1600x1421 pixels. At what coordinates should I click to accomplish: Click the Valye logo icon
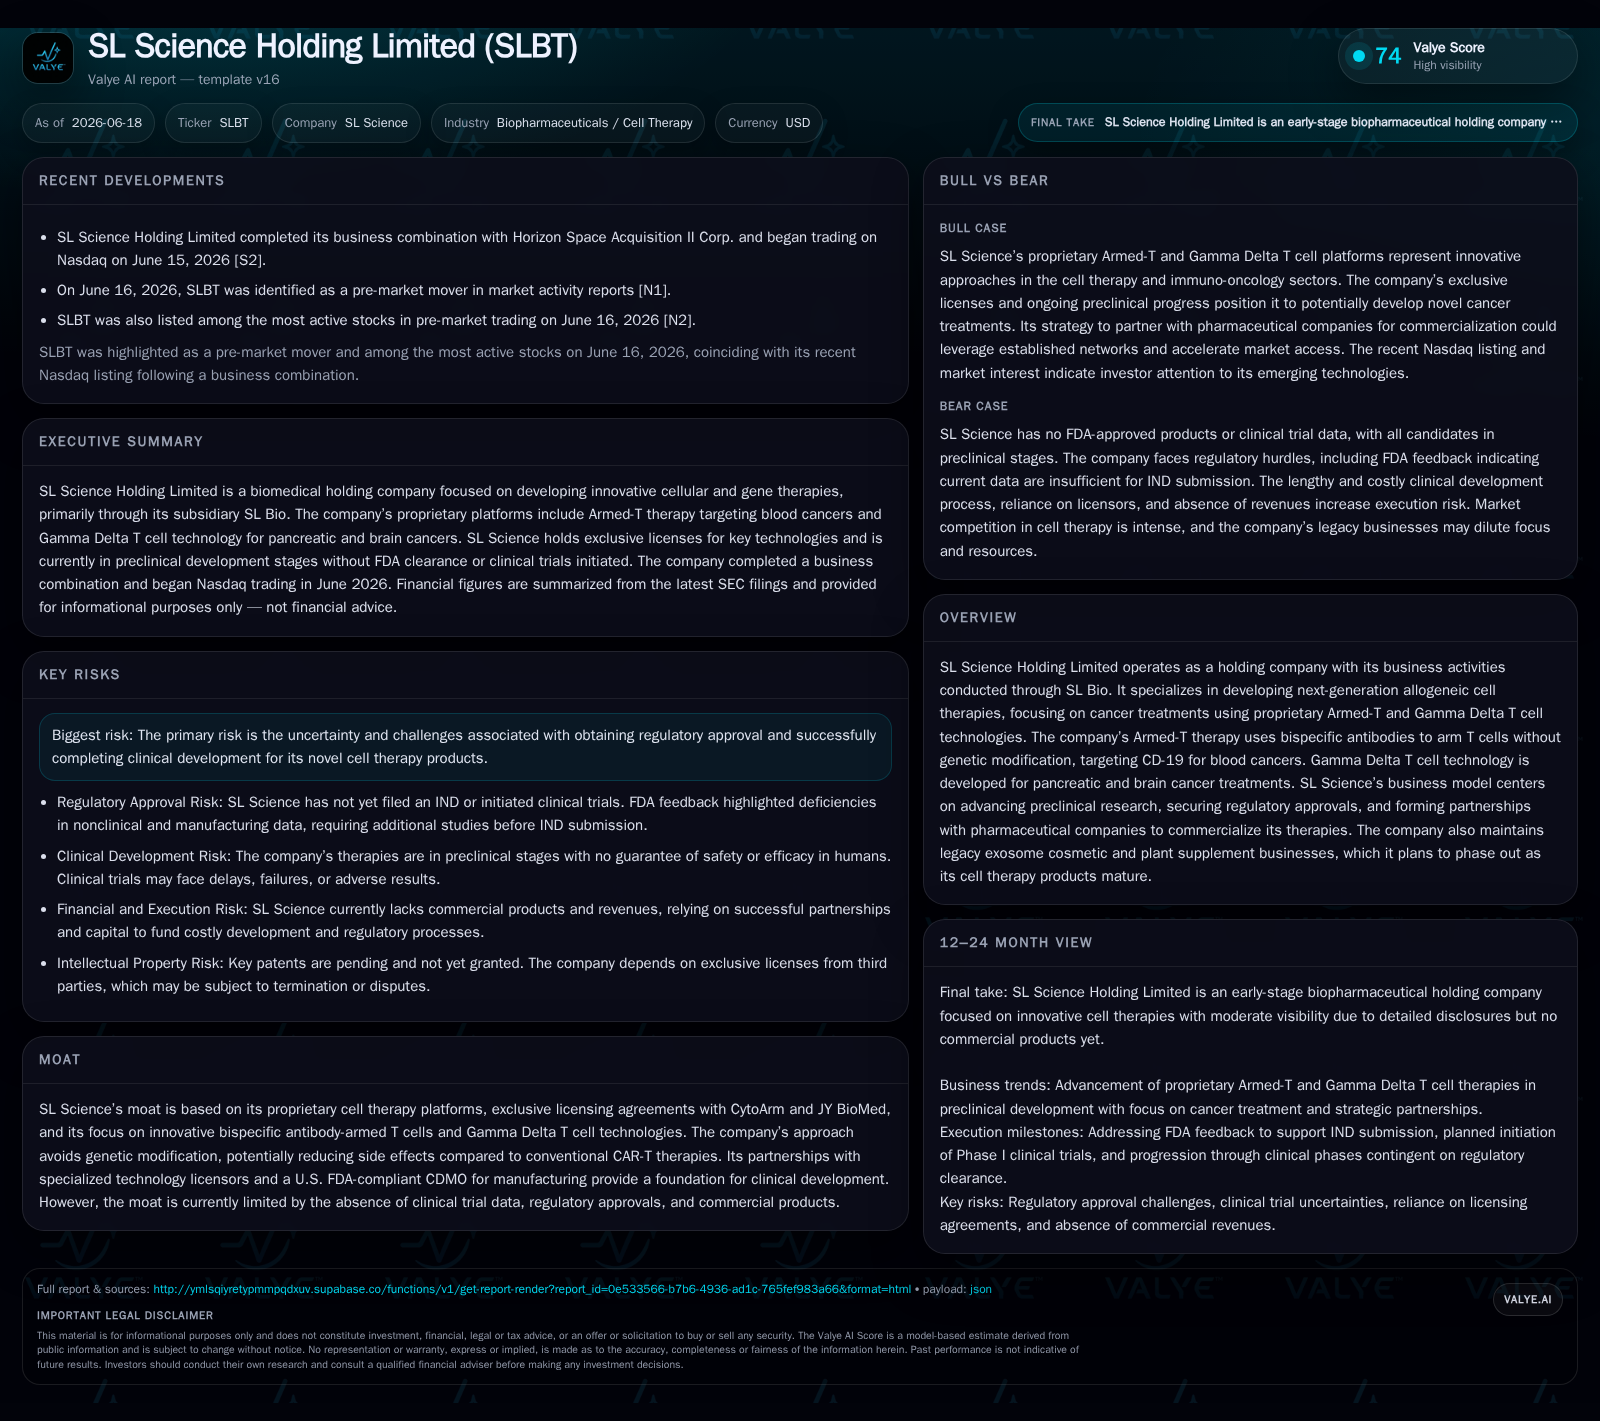tap(48, 58)
